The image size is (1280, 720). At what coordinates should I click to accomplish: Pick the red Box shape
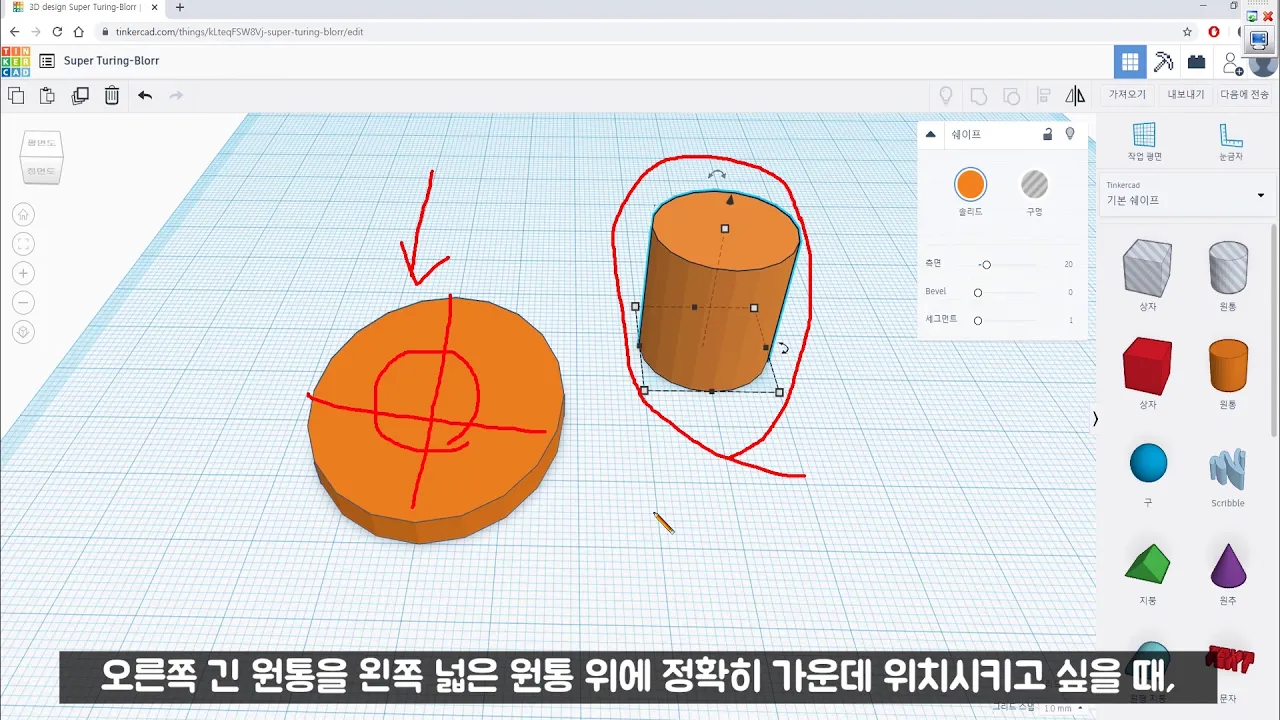(x=1147, y=367)
